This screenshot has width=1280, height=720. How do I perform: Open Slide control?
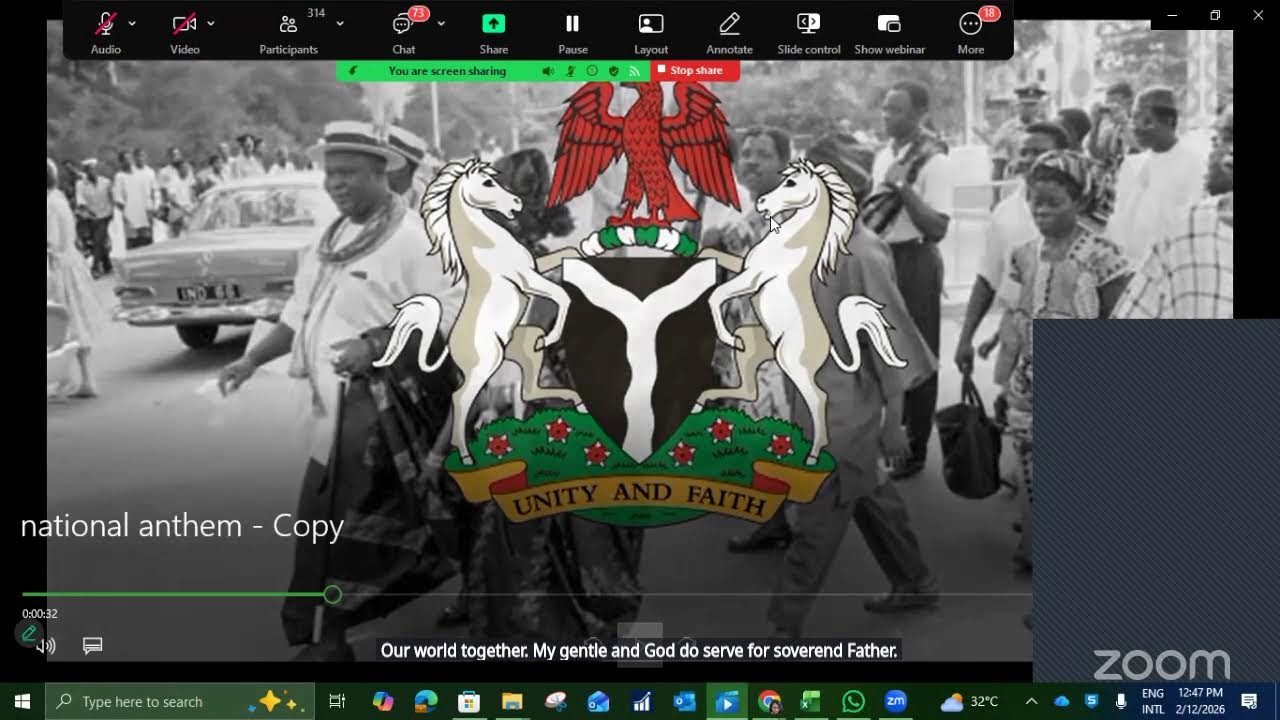[809, 32]
